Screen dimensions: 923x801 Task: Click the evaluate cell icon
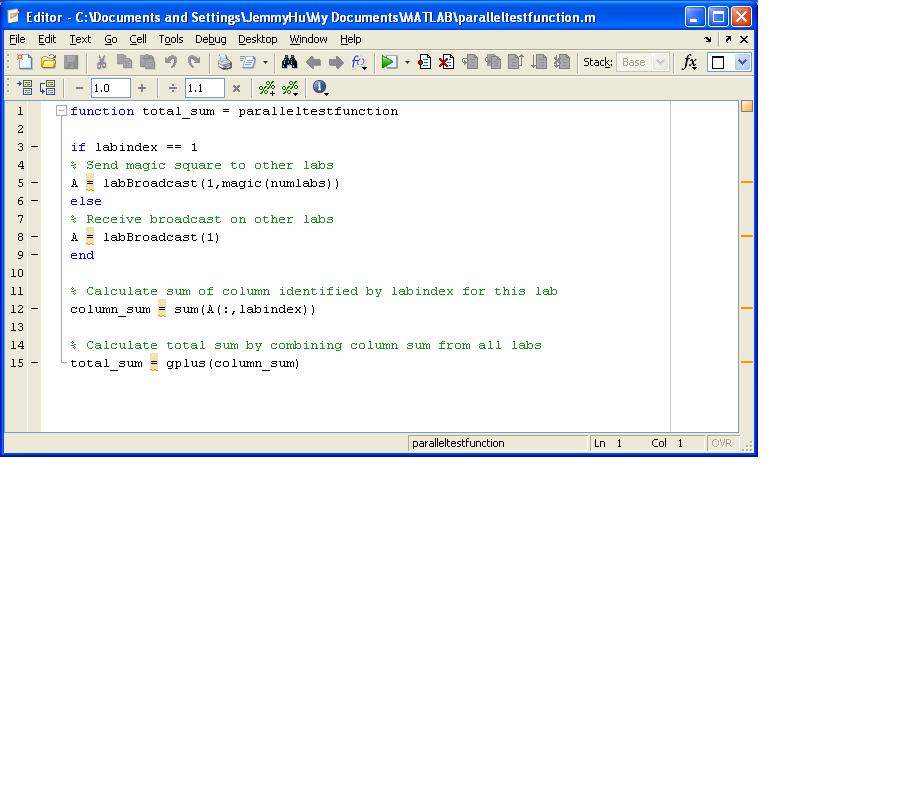[x=24, y=88]
